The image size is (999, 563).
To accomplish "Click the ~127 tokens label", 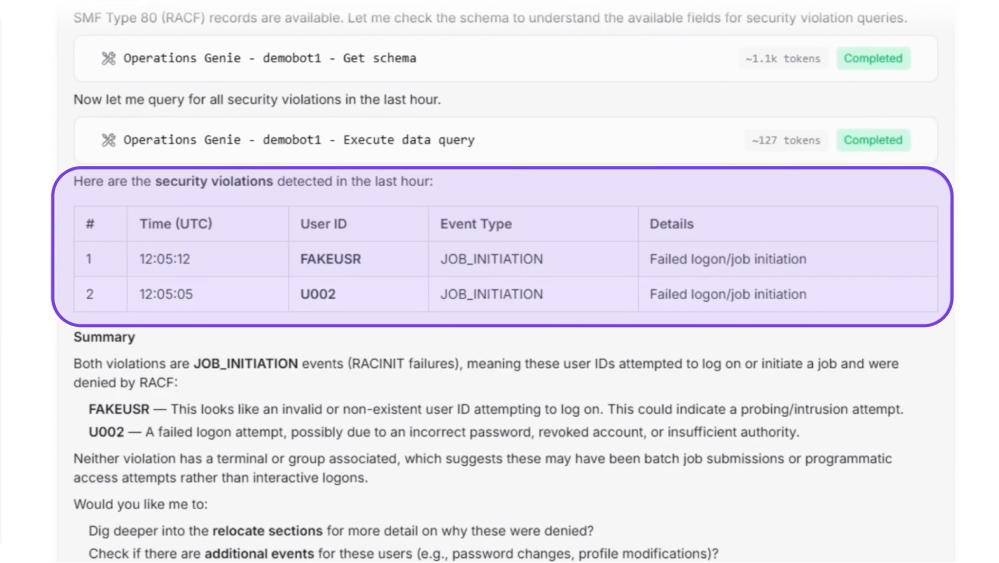I will tap(786, 140).
